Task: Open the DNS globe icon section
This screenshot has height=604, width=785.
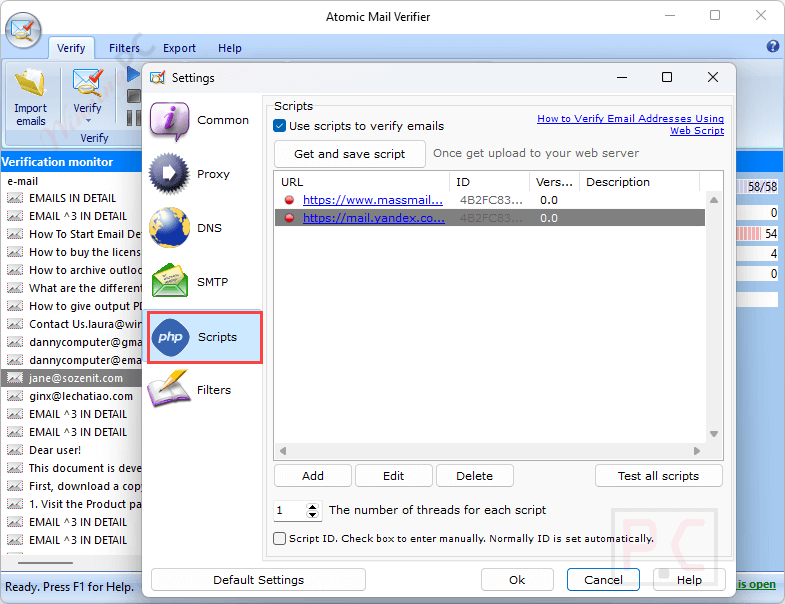Action: (170, 228)
